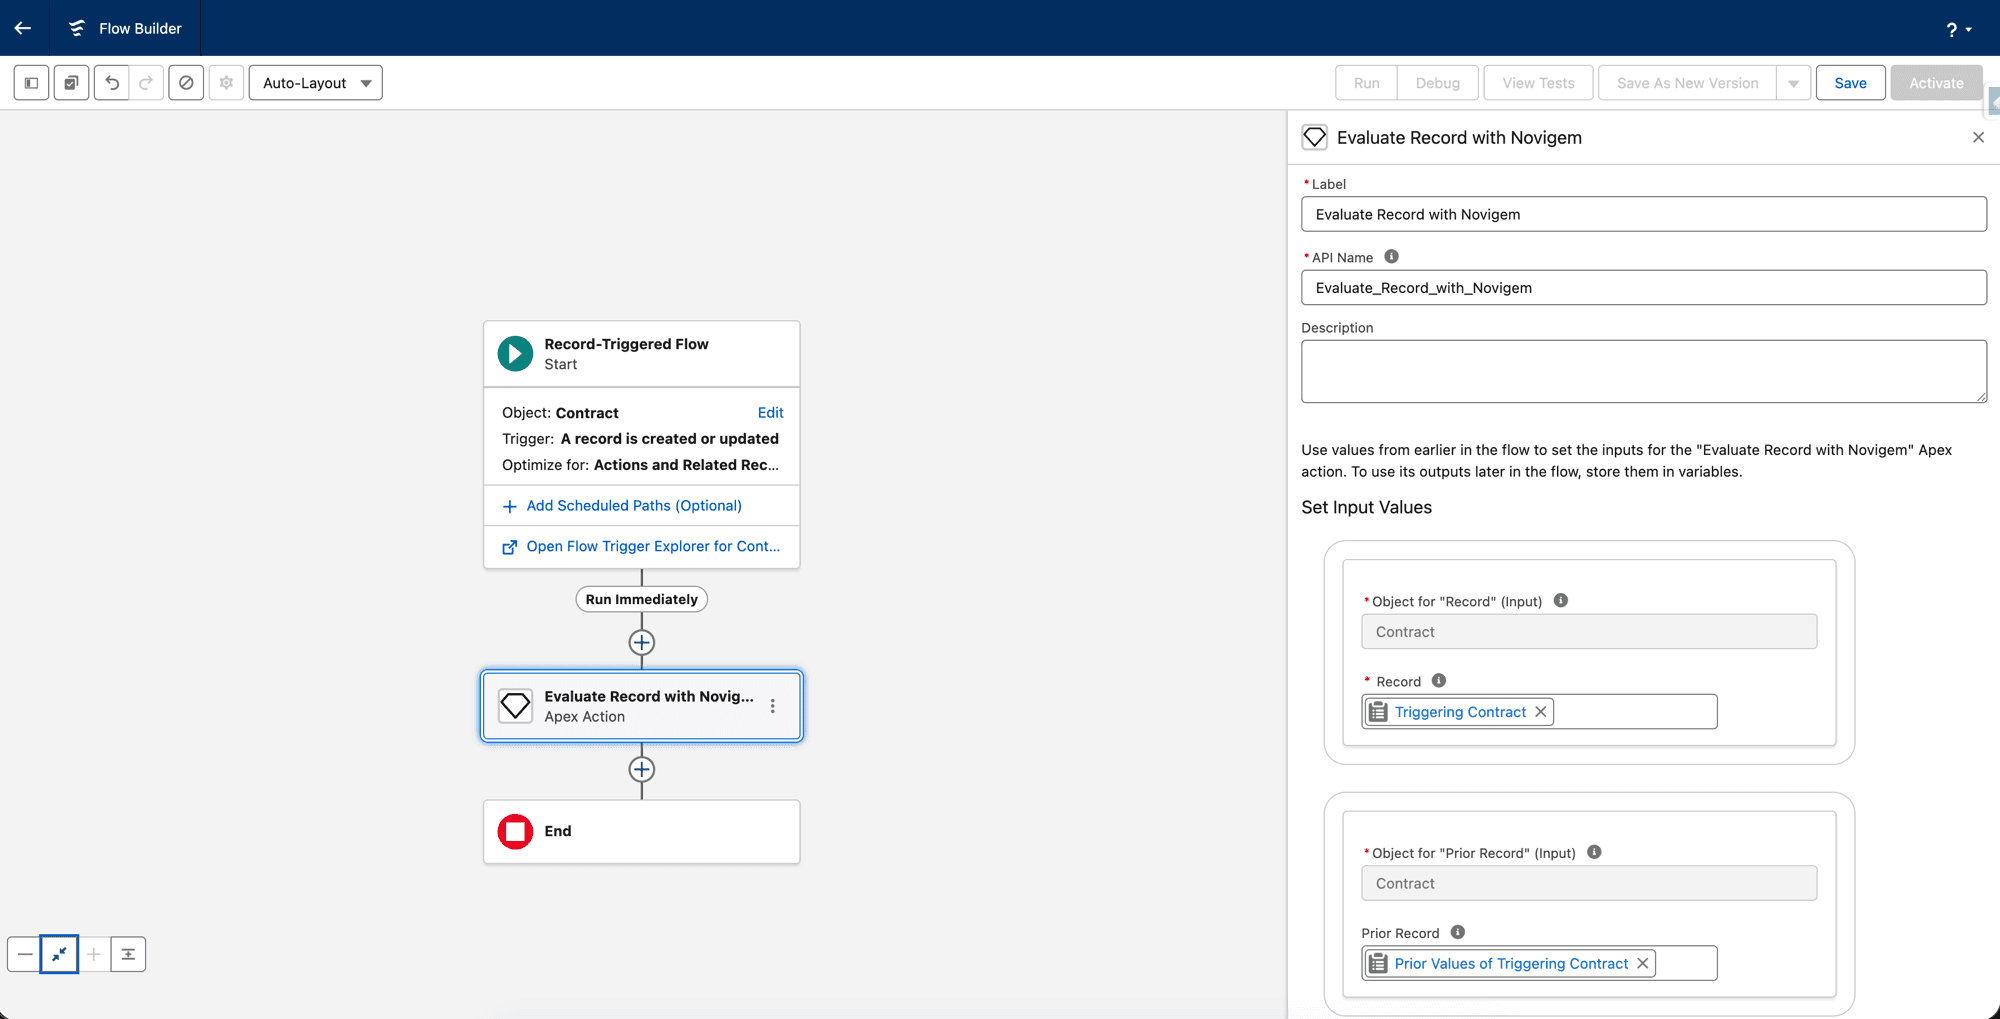
Task: Click the Save button
Action: click(1850, 83)
